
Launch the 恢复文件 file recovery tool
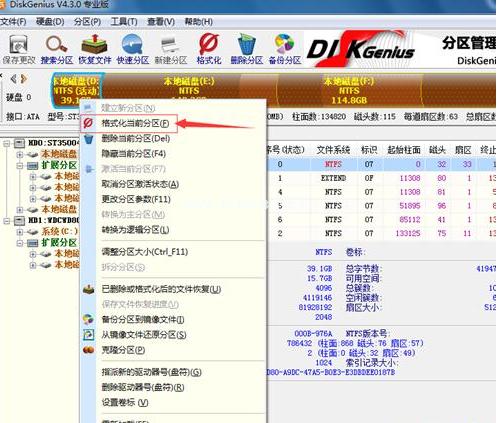point(95,49)
